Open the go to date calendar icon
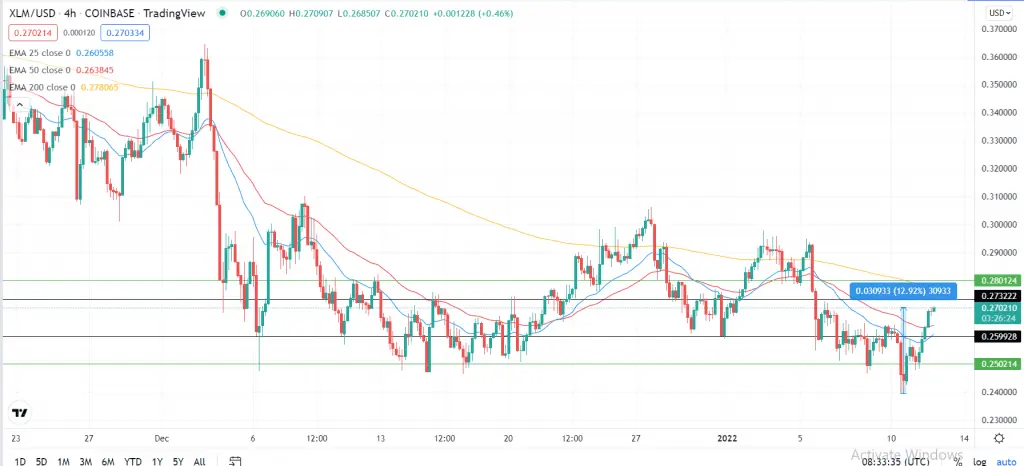Screen dimensions: 1024x466 pos(236,461)
